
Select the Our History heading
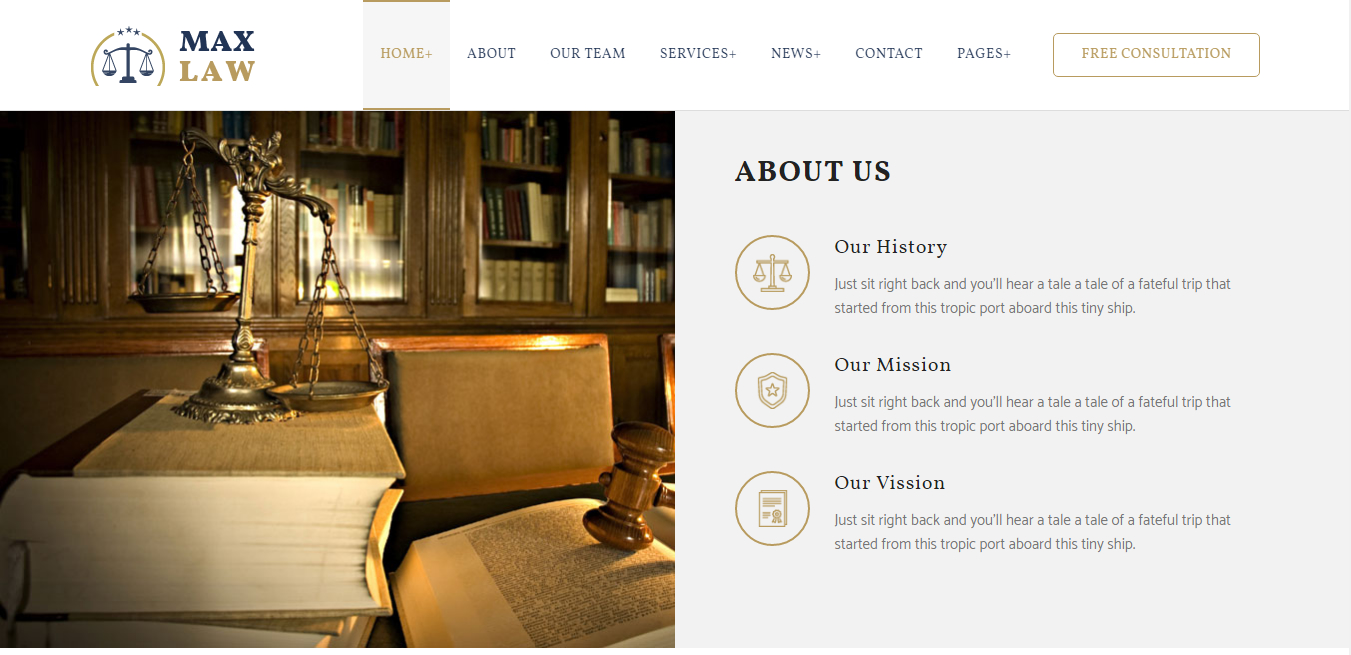891,247
